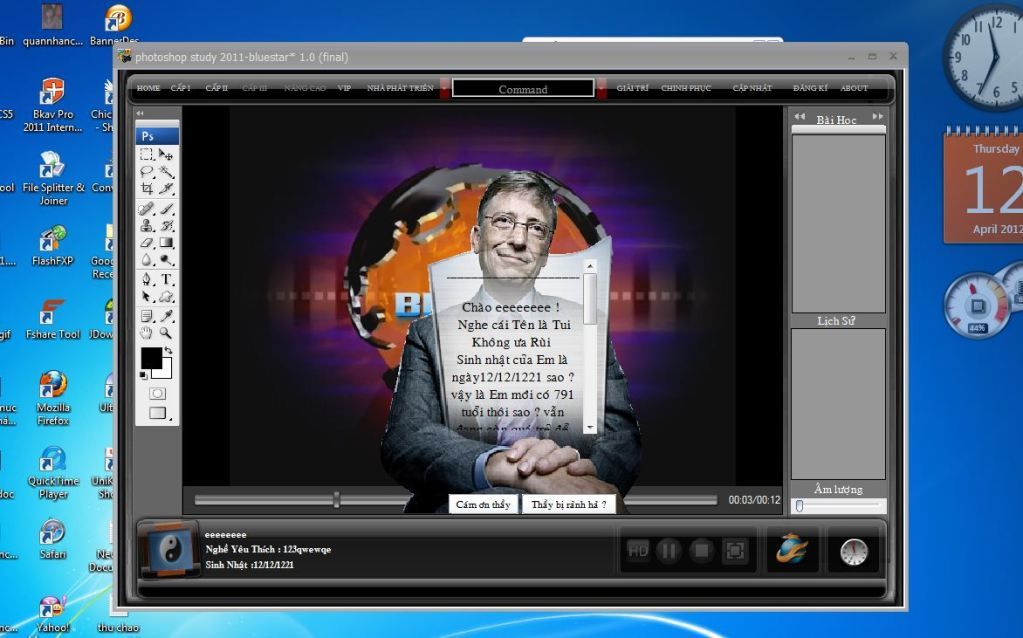Toggle fullscreen video mode
This screenshot has height=638, width=1023.
point(735,551)
